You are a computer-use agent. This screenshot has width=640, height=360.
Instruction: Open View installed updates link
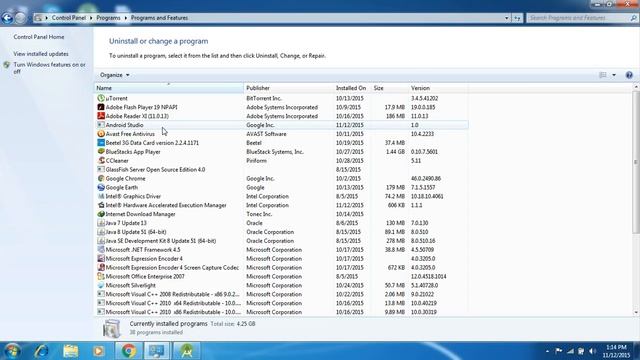pos(41,54)
